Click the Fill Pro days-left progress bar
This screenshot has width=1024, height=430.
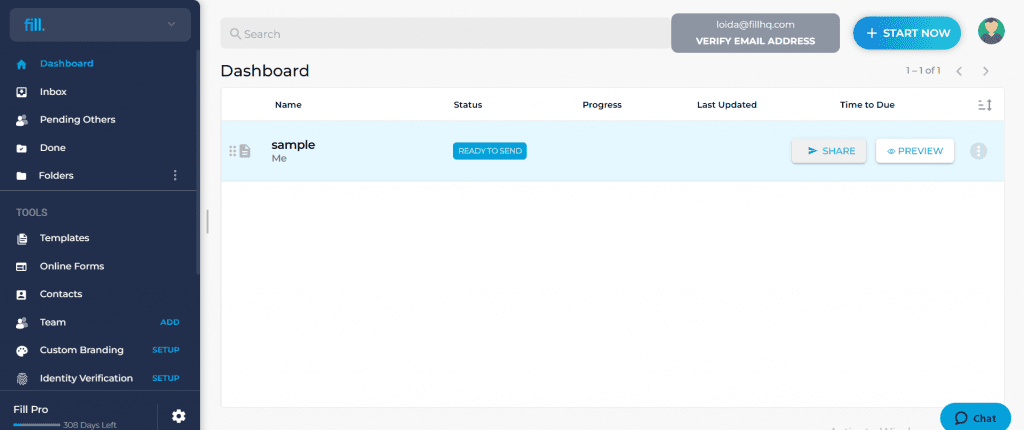pos(37,425)
